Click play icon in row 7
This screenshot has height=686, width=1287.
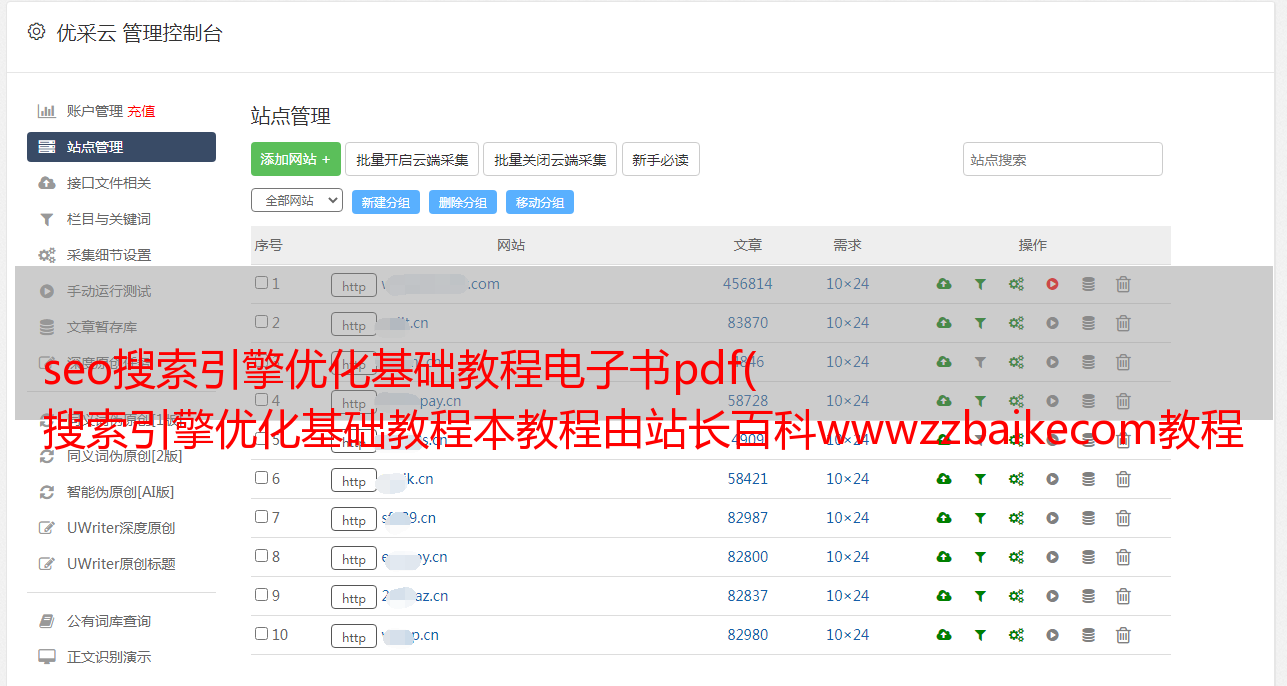click(1052, 518)
